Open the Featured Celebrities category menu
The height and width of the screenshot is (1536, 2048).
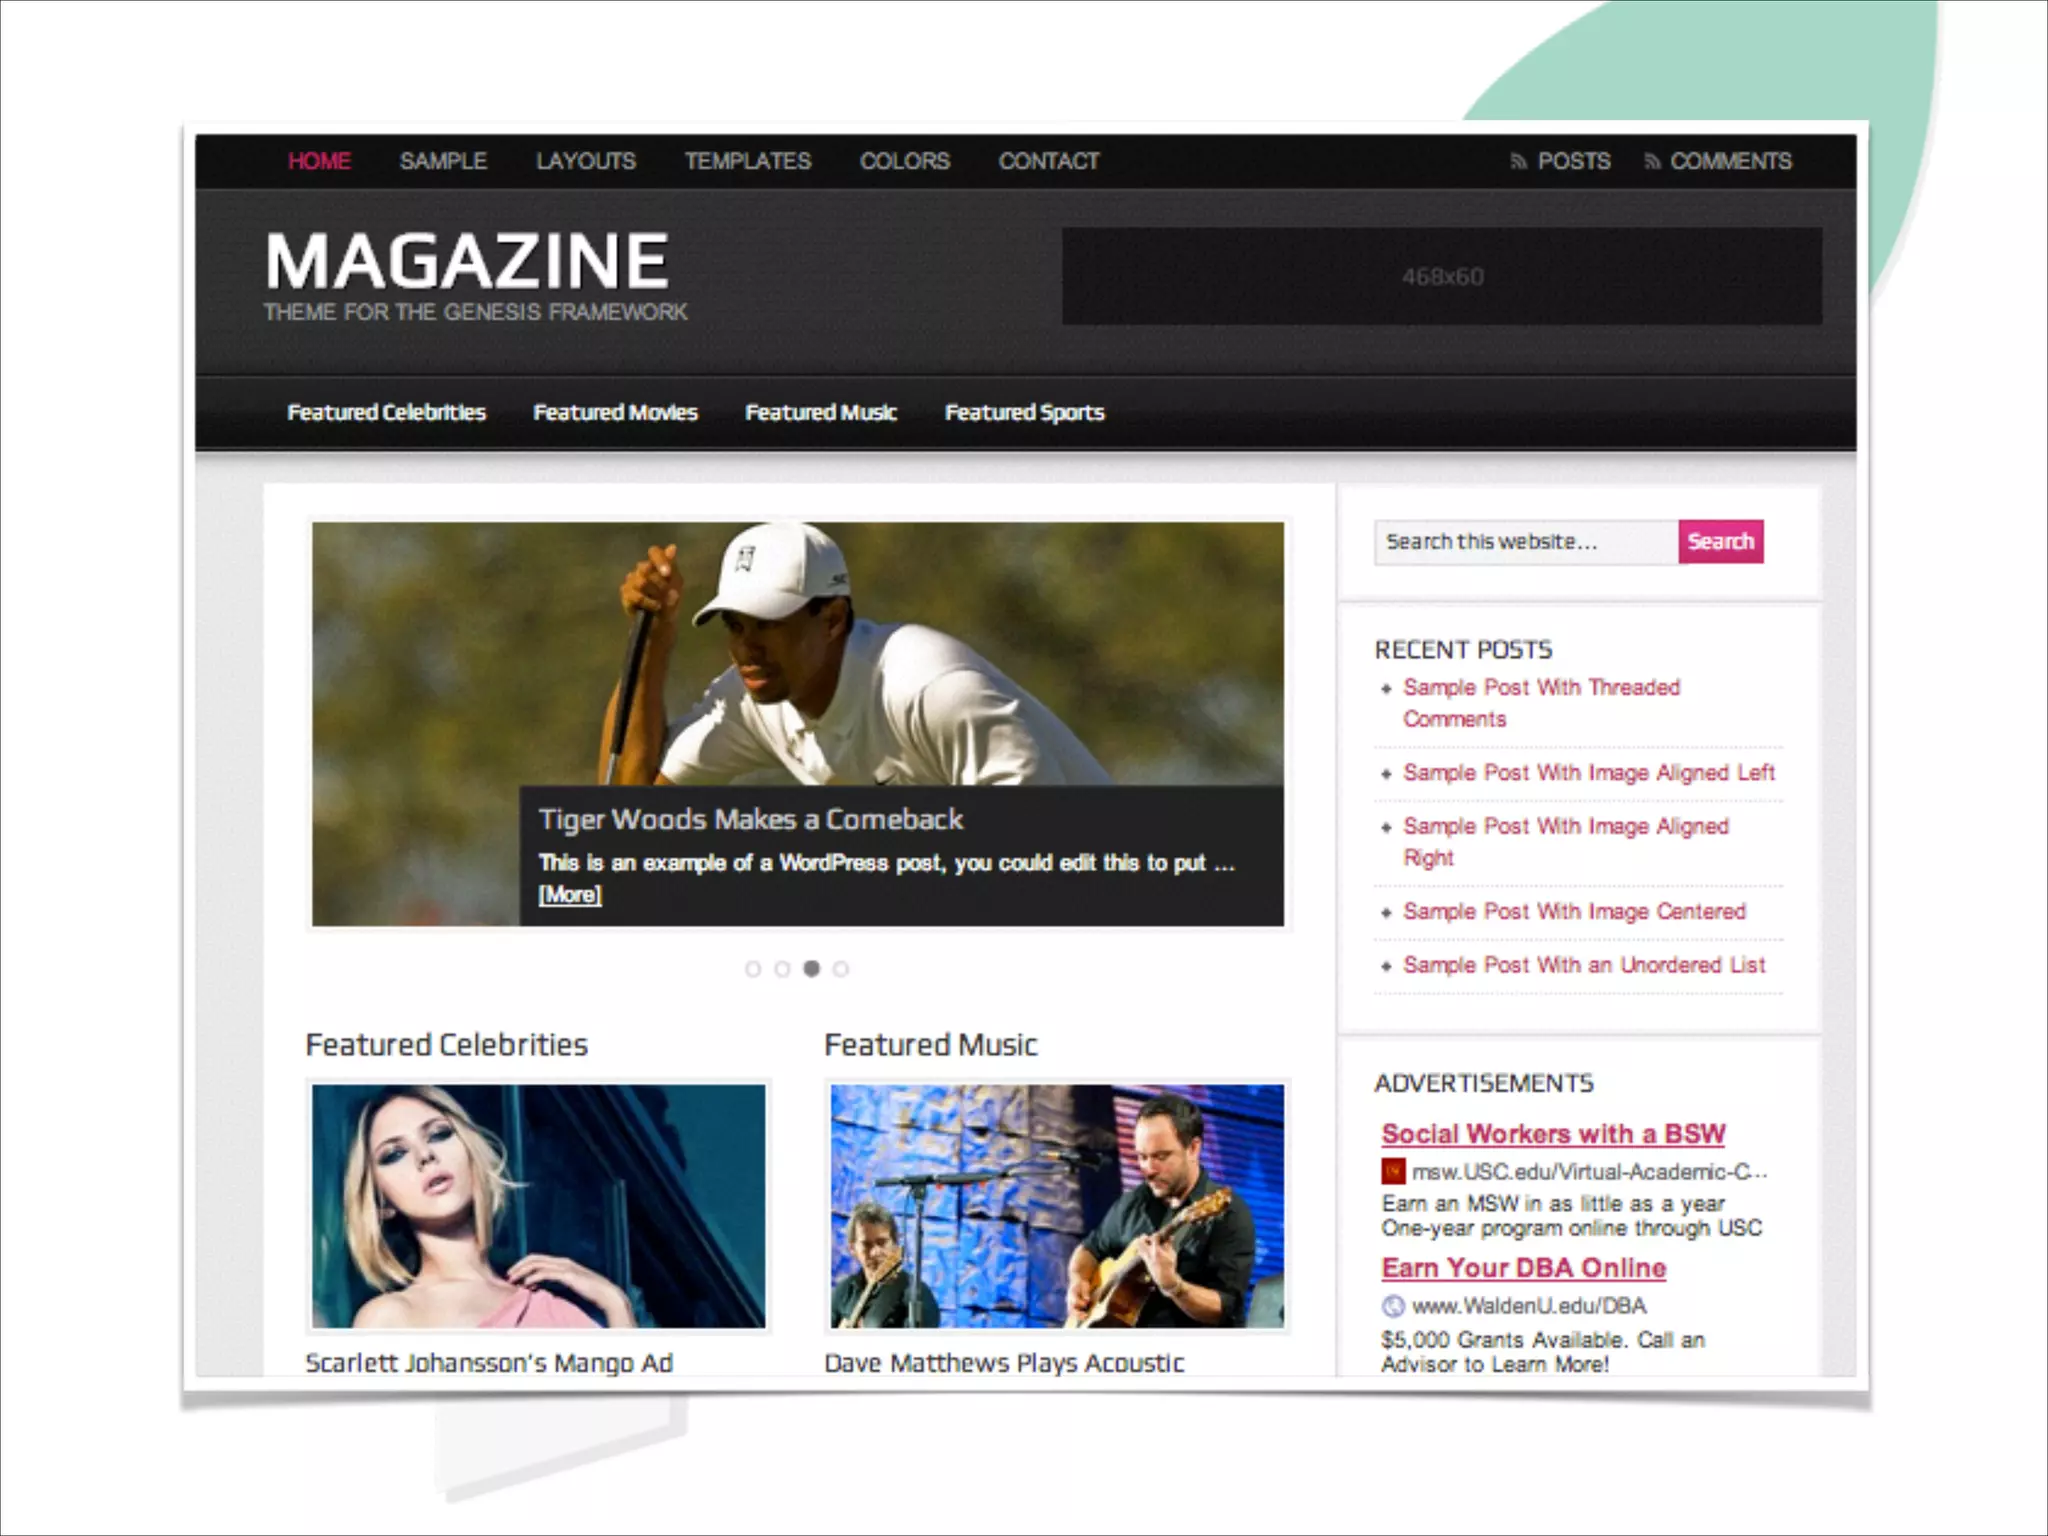pyautogui.click(x=386, y=413)
